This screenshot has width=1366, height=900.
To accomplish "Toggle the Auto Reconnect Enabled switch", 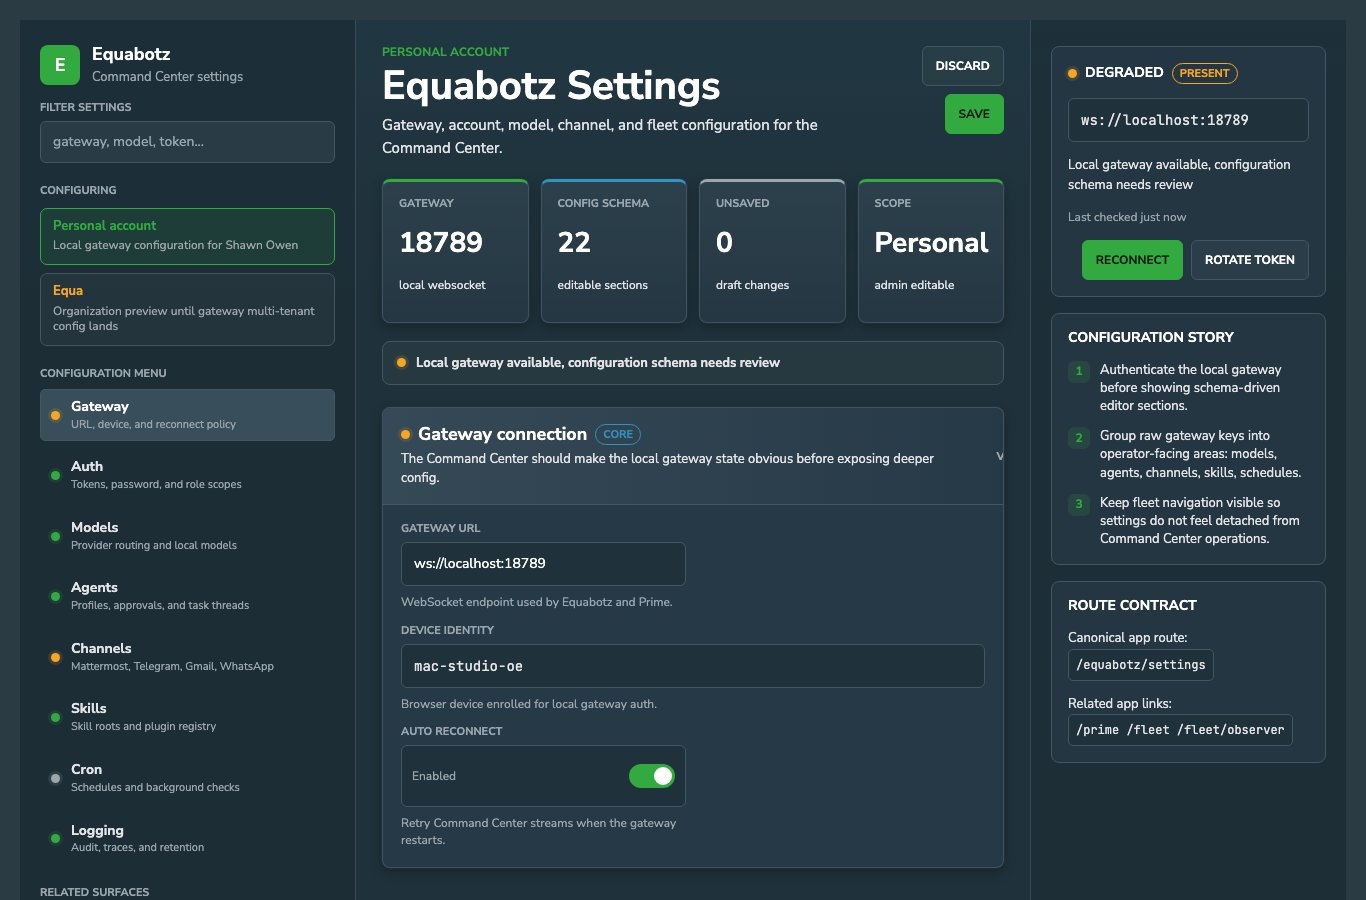I will click(x=652, y=776).
